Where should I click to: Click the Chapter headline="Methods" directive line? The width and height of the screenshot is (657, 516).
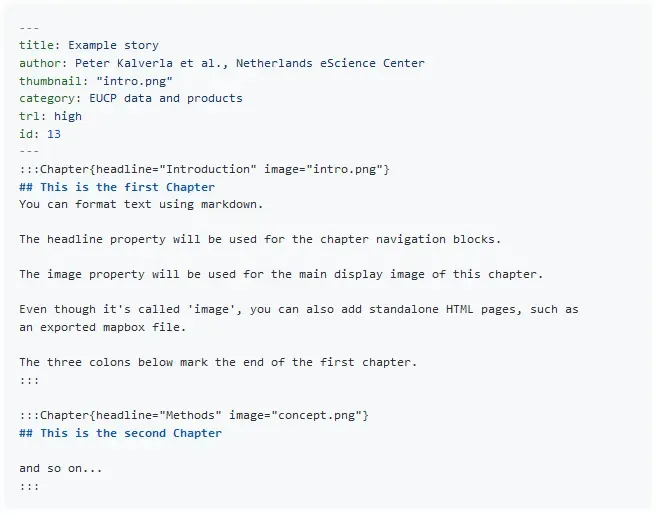(194, 415)
